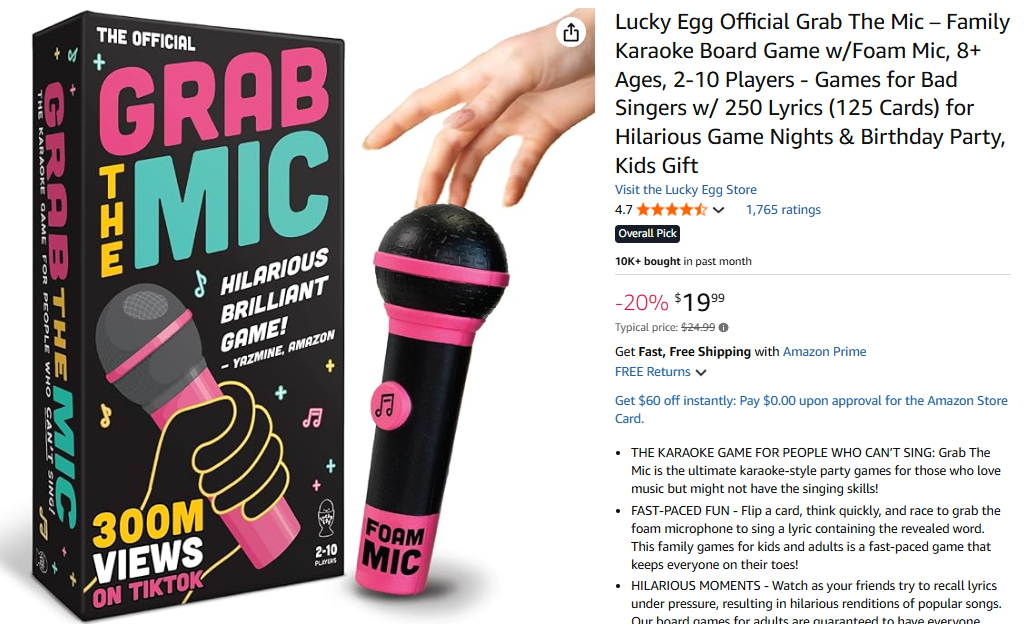The height and width of the screenshot is (625, 1024).
Task: Click the FREE Returns text link
Action: point(652,372)
